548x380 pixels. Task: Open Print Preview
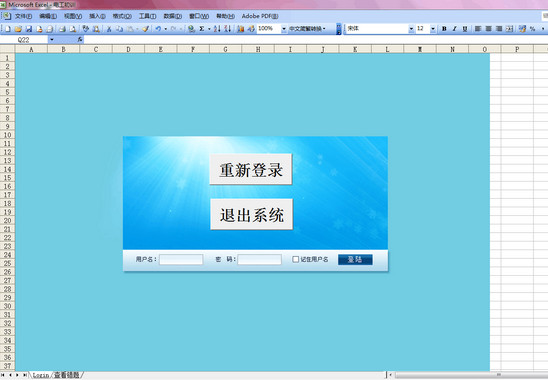click(72, 29)
